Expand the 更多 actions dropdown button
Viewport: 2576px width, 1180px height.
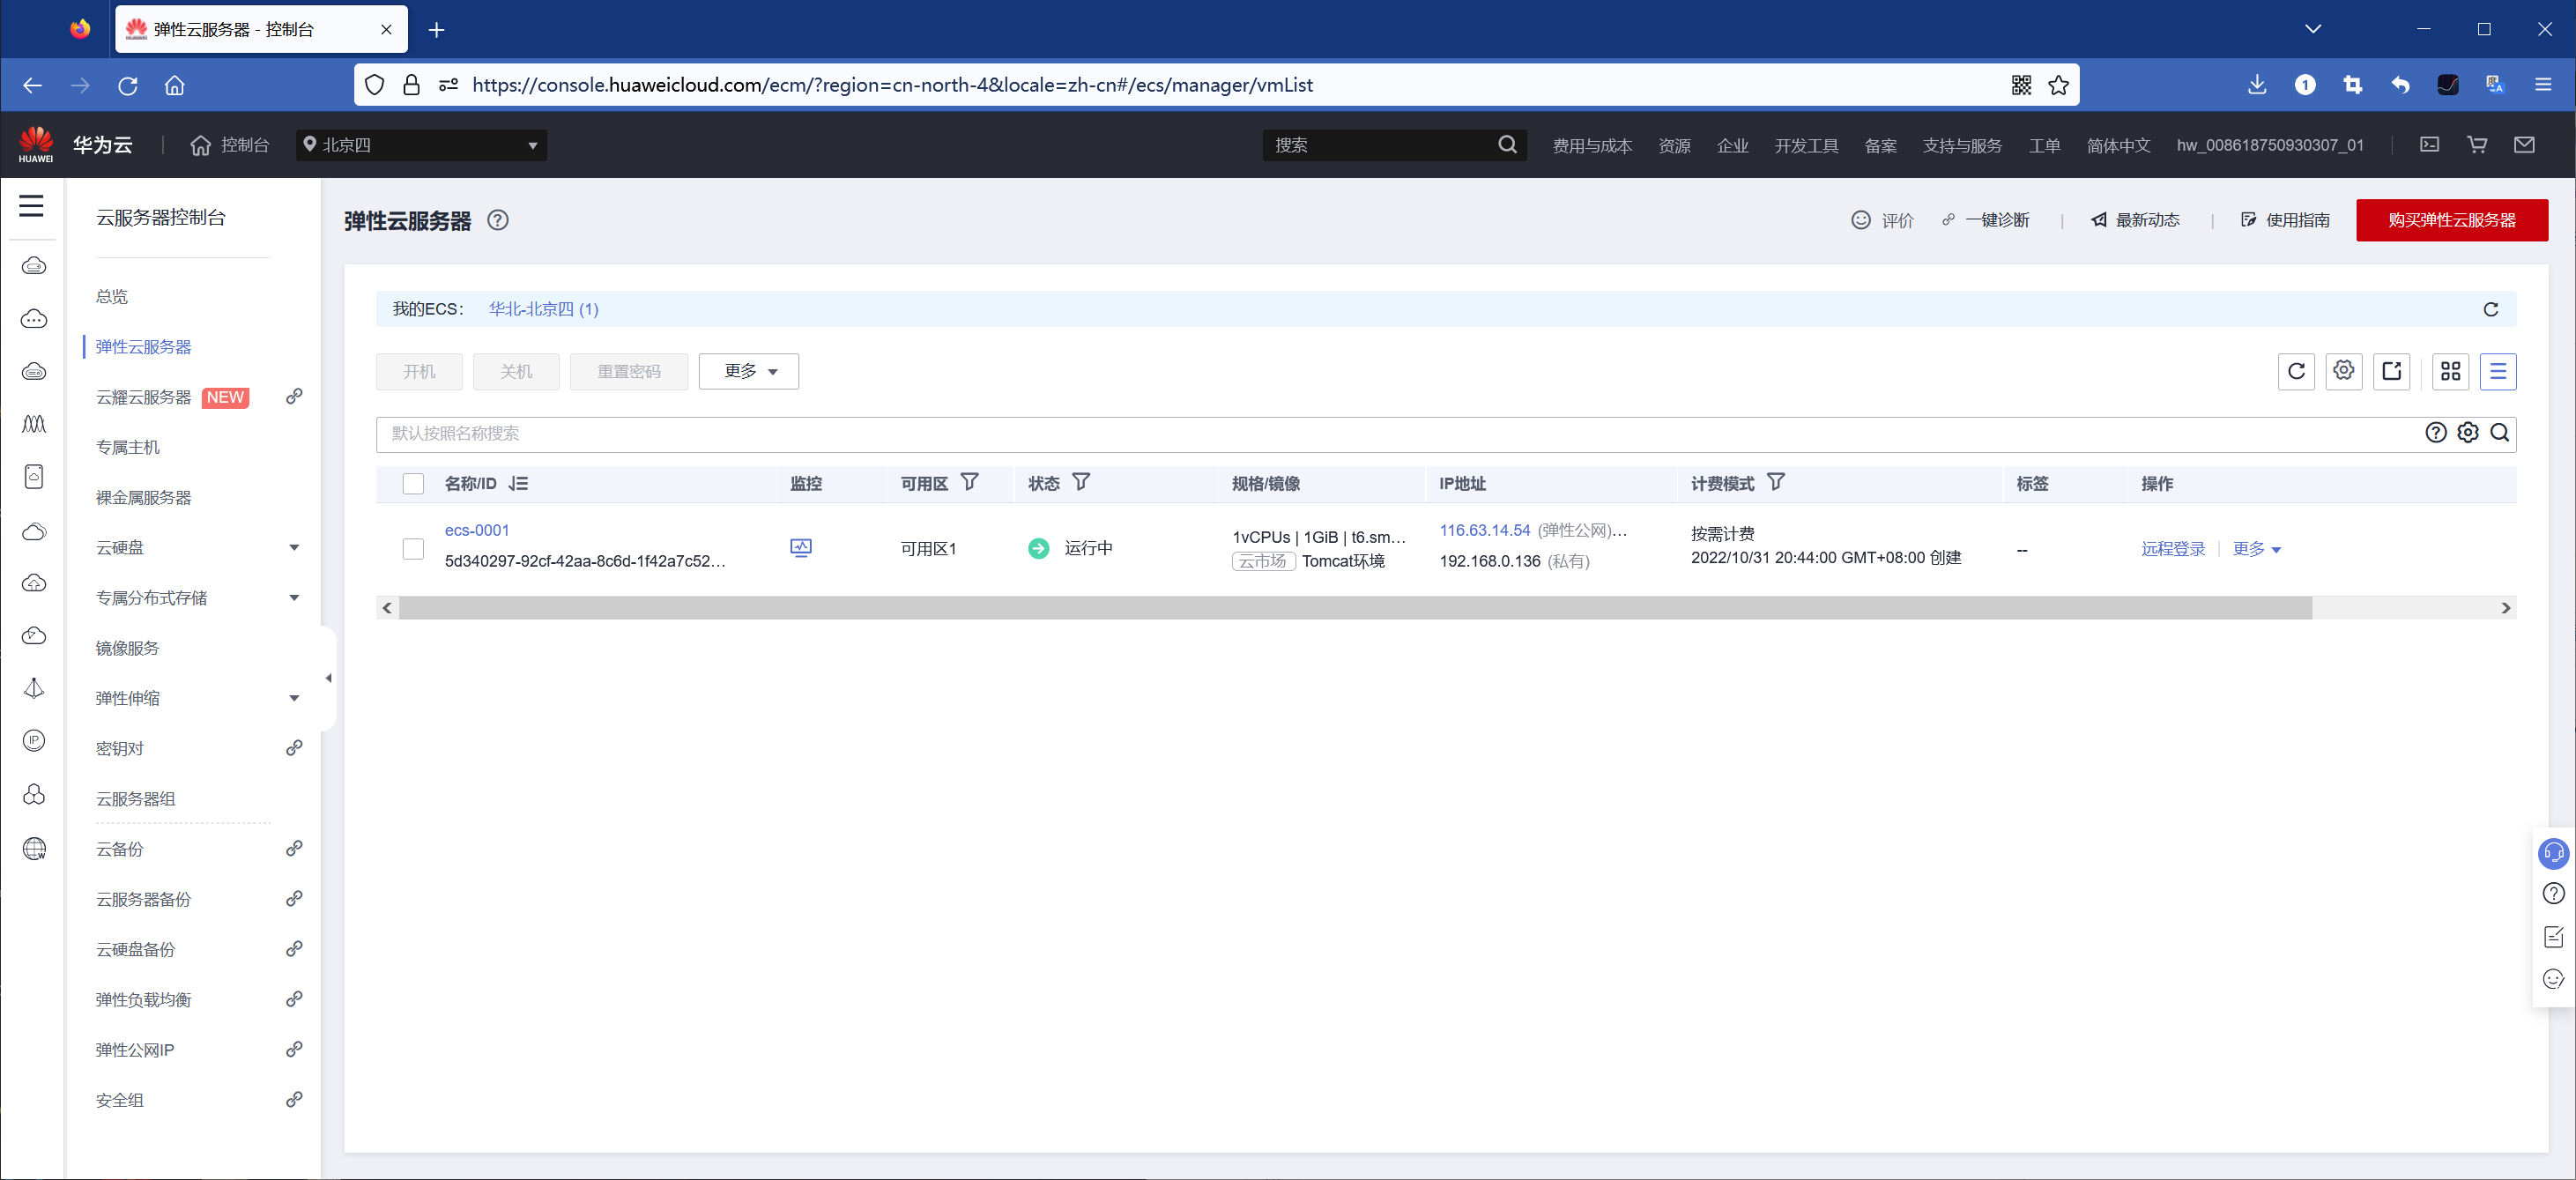[x=748, y=371]
